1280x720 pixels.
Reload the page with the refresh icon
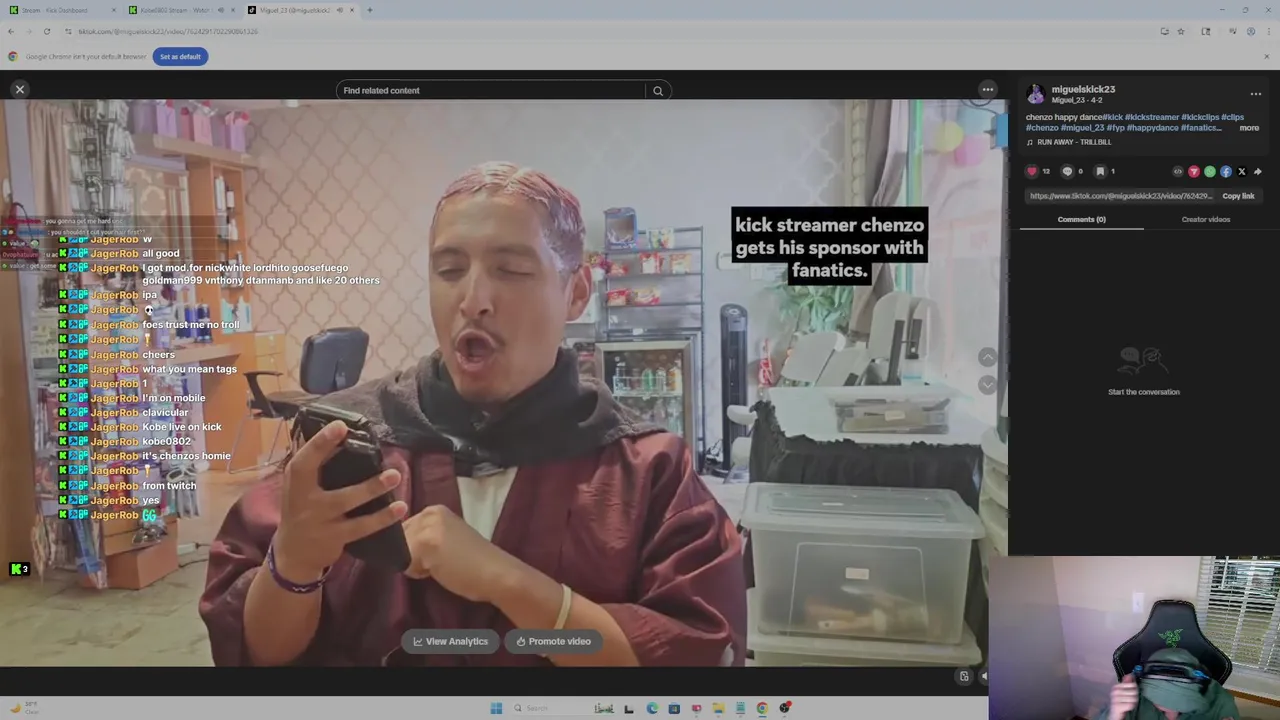coord(46,31)
